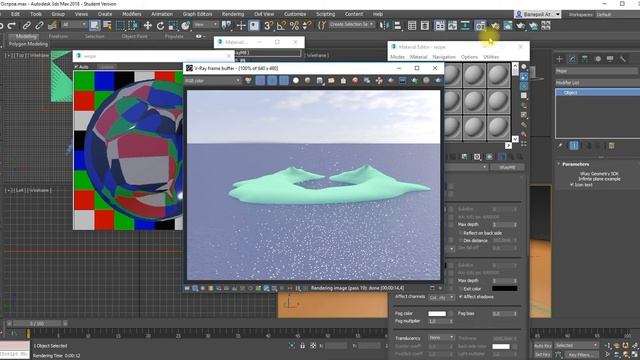Toggle Affect shadows checkbox

pyautogui.click(x=461, y=297)
